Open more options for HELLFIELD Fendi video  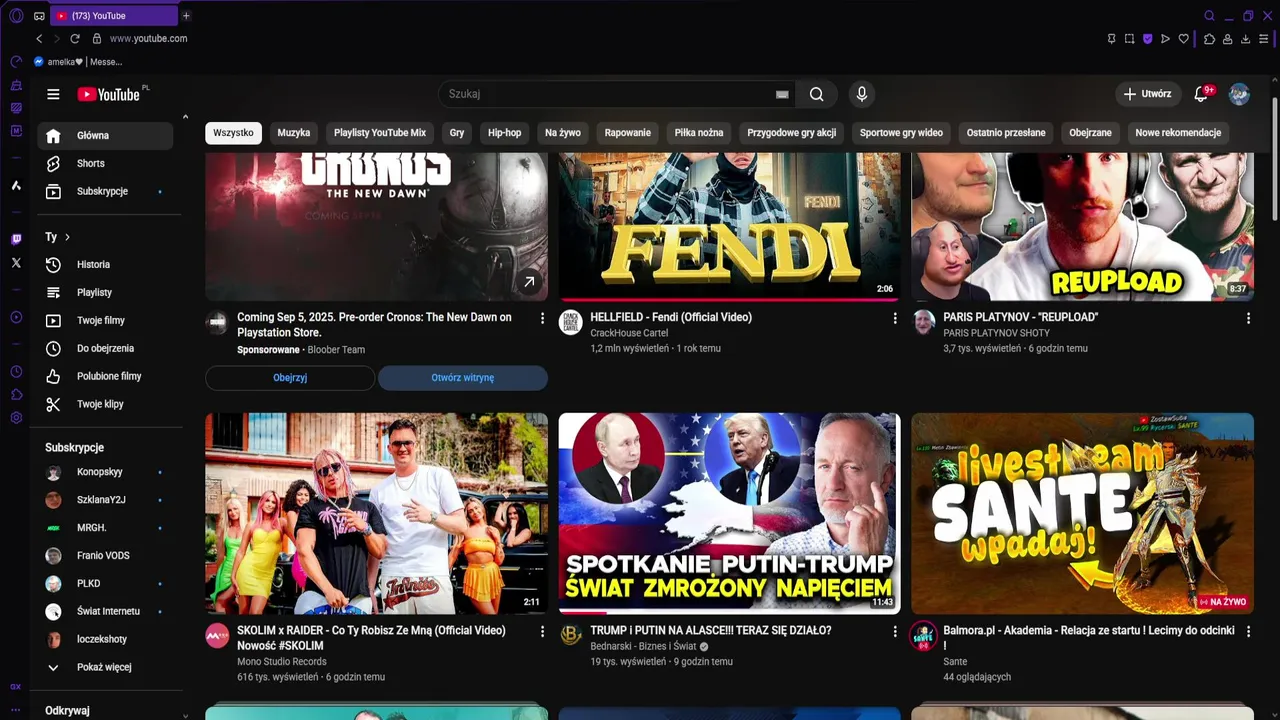[x=895, y=318]
